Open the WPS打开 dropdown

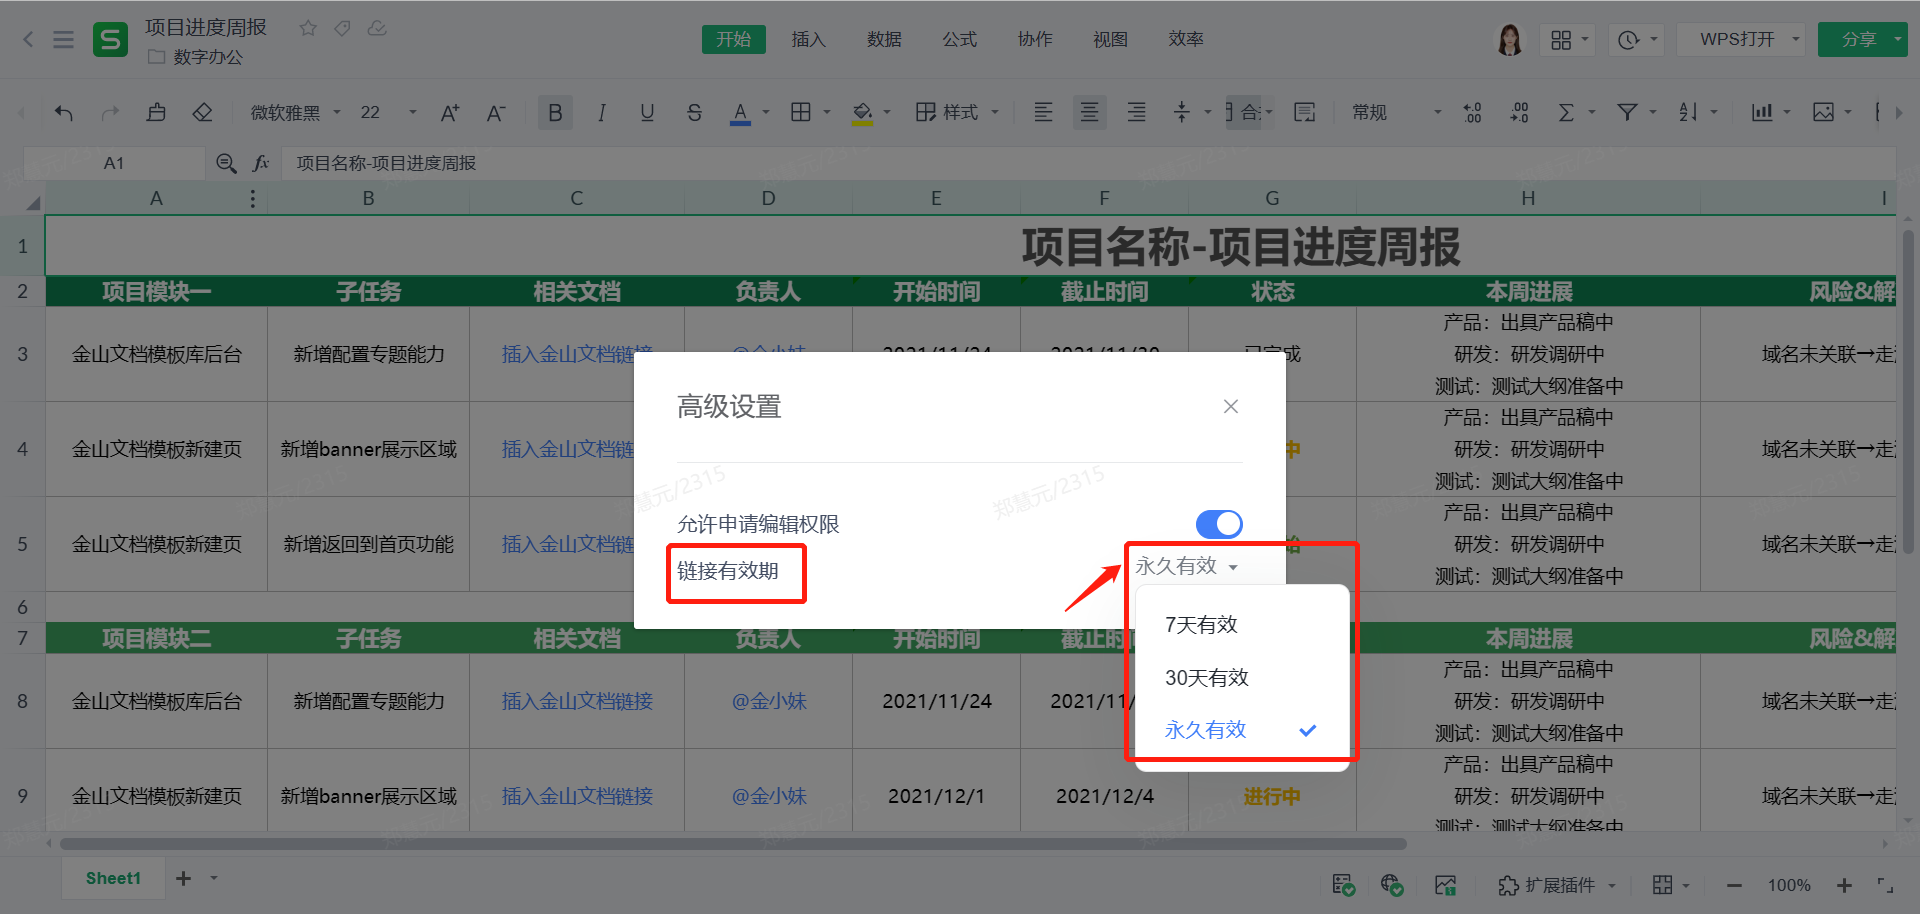click(1740, 39)
